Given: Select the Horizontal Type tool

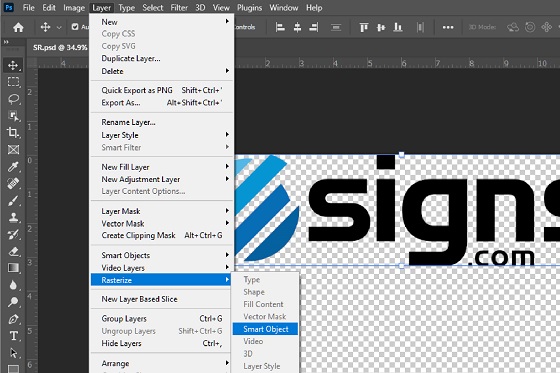Looking at the screenshot, I should 13,336.
